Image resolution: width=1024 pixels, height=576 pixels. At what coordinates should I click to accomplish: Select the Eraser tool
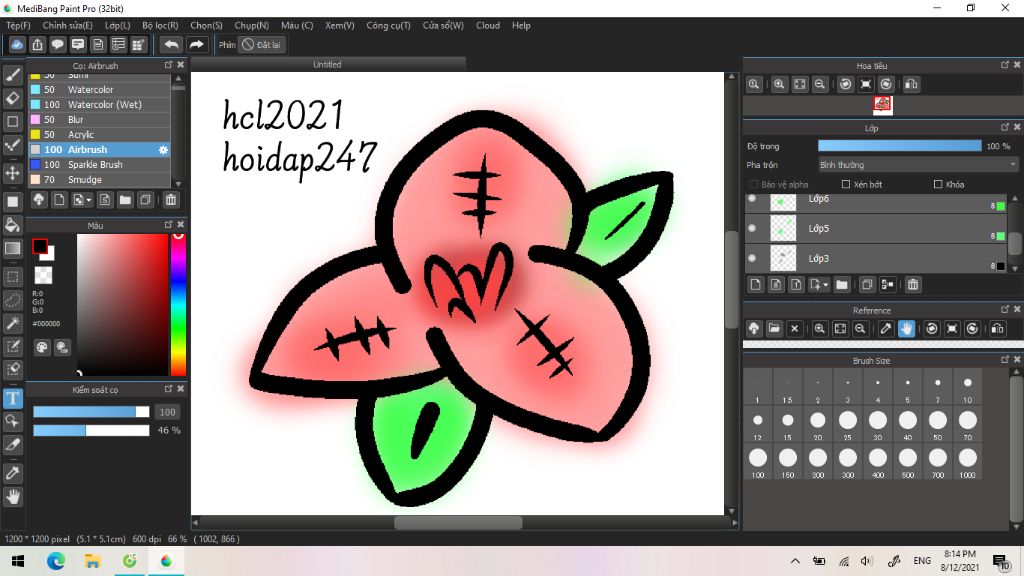point(12,98)
